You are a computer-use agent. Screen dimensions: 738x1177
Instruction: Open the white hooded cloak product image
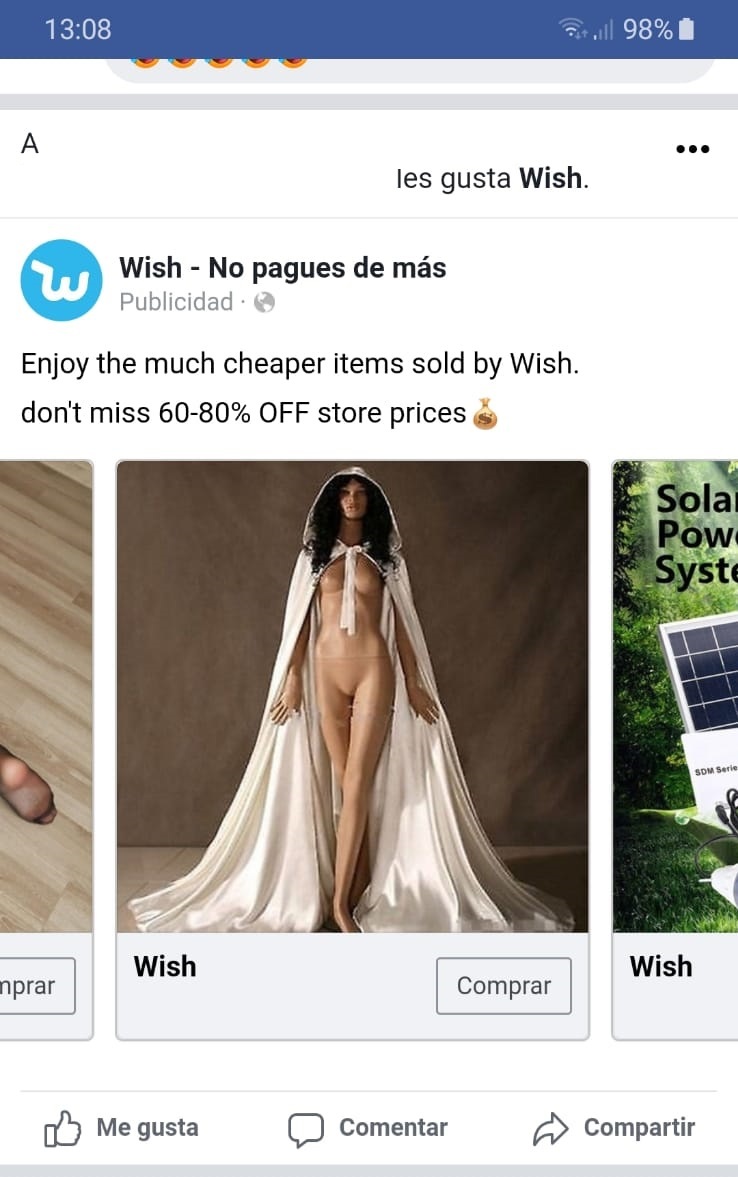[x=353, y=697]
